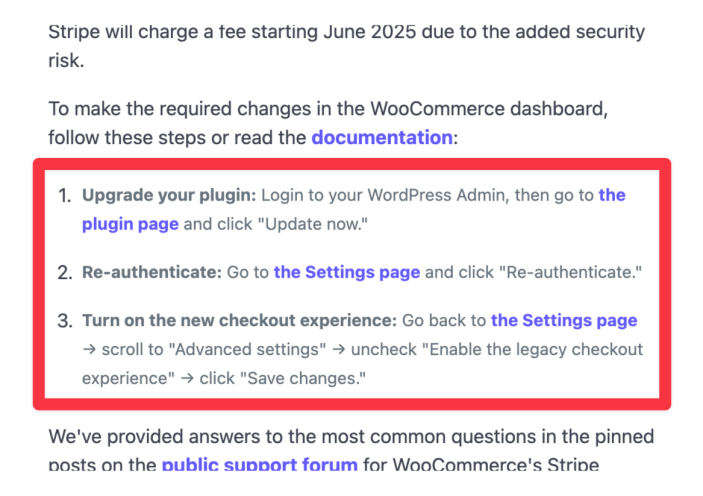Click list number 2 marker

pos(64,272)
